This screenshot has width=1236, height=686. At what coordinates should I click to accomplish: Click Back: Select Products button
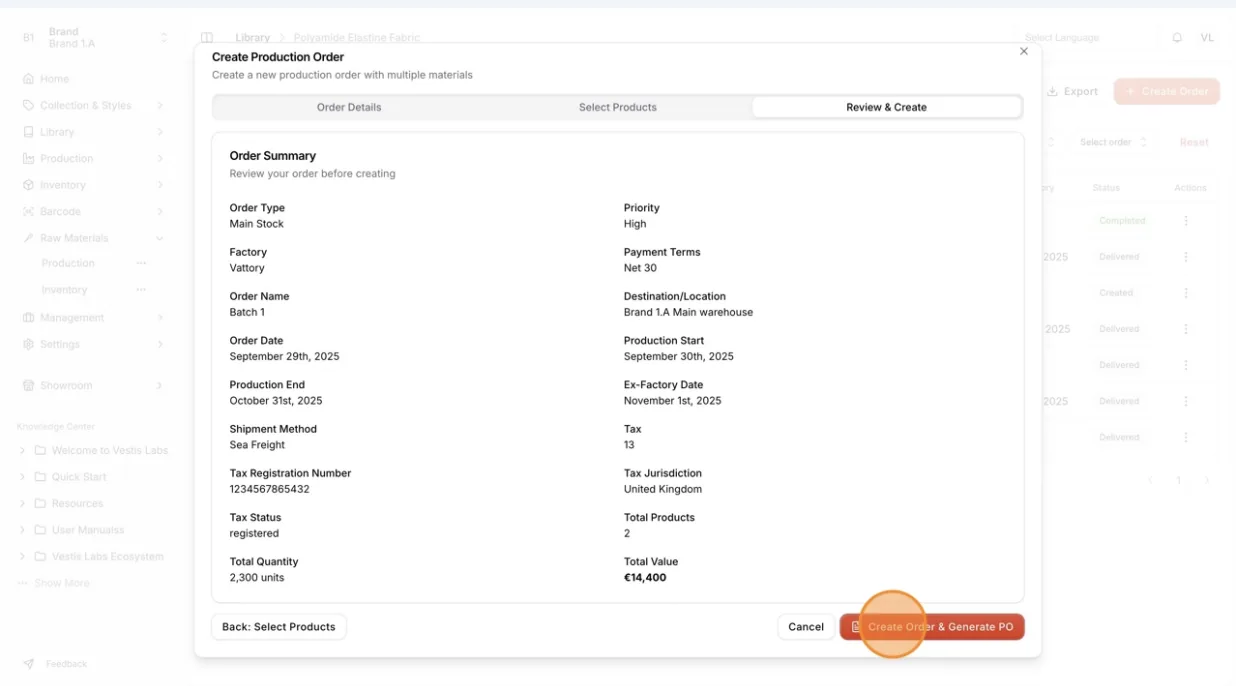(x=279, y=627)
